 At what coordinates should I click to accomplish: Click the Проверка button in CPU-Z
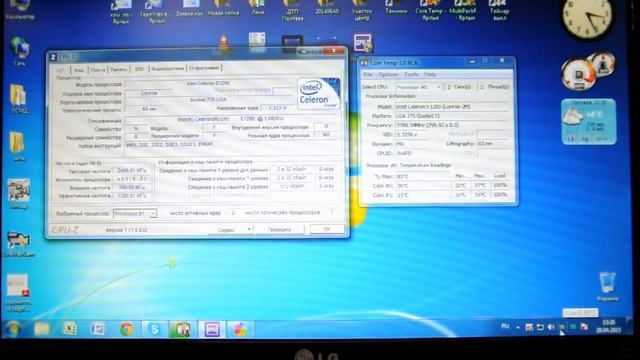coord(279,229)
